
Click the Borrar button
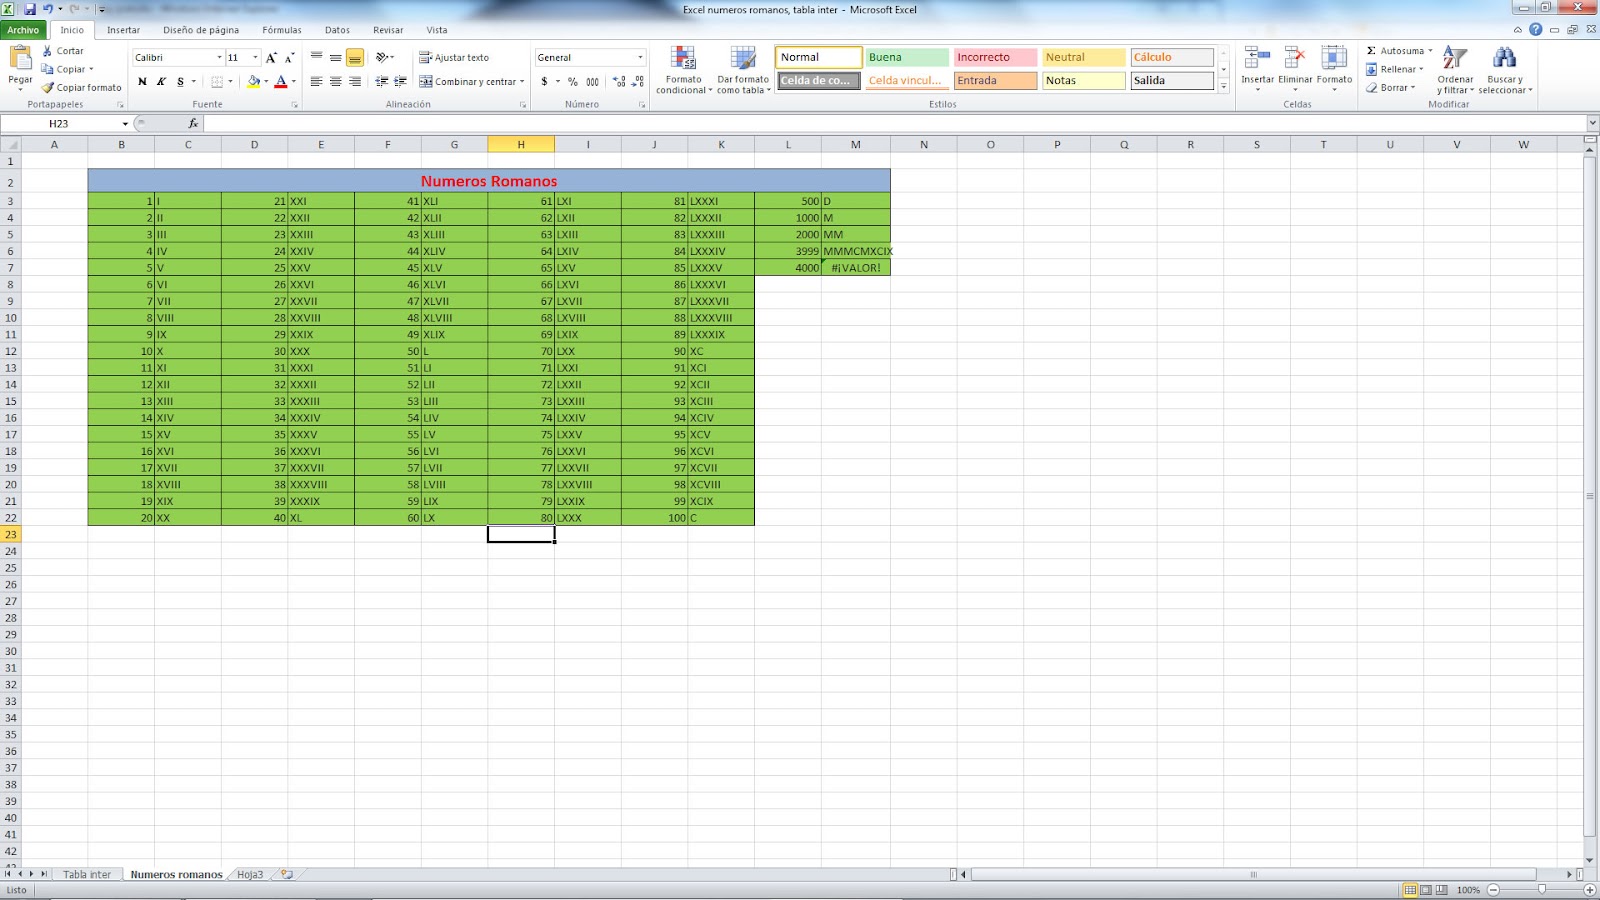point(1391,87)
